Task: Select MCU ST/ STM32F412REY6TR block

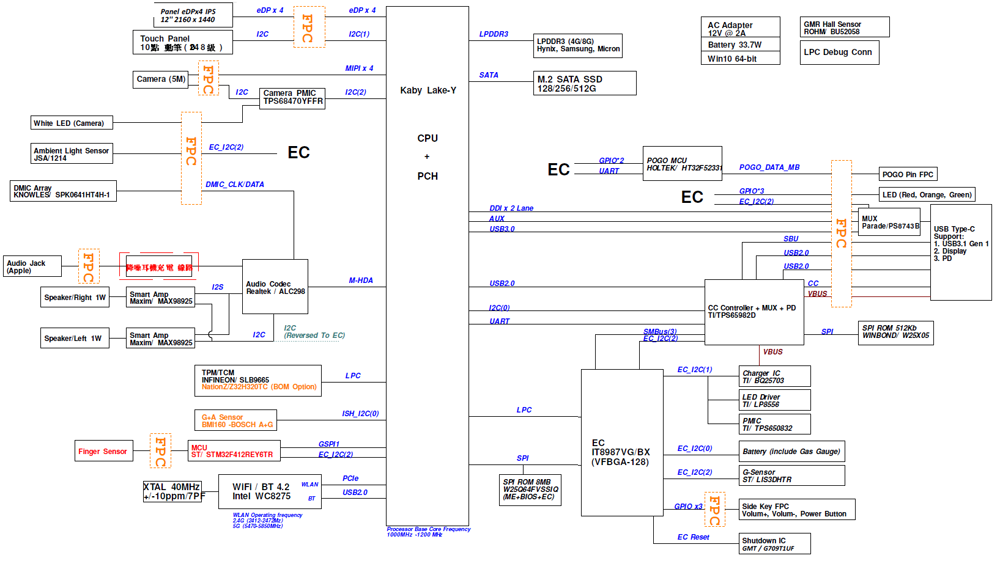Action: click(x=234, y=451)
